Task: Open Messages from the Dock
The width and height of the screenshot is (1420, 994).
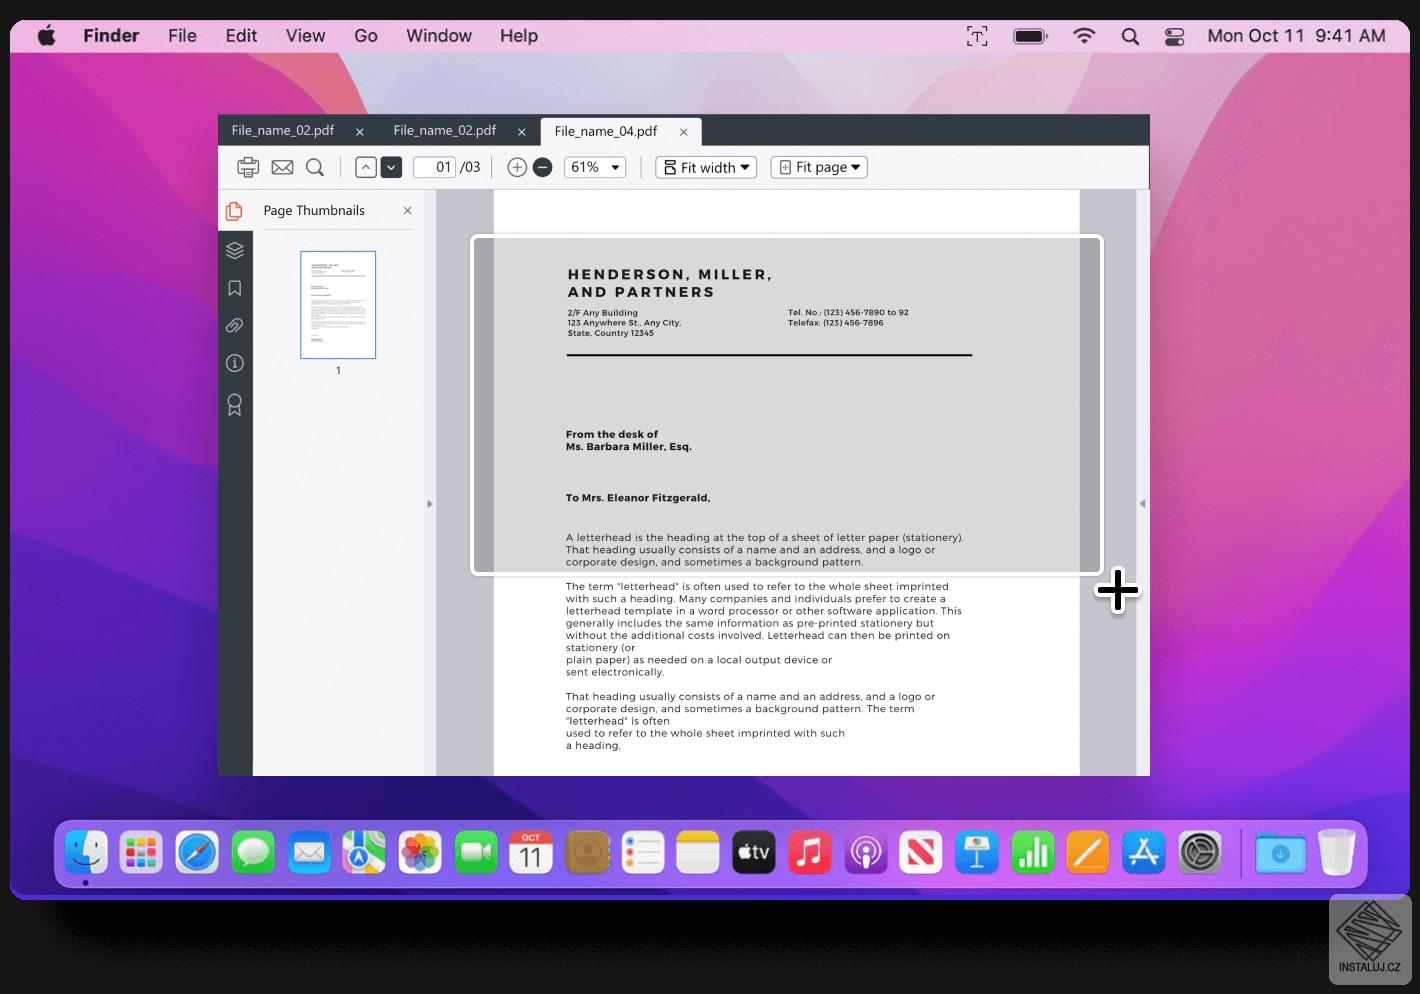Action: click(x=253, y=853)
